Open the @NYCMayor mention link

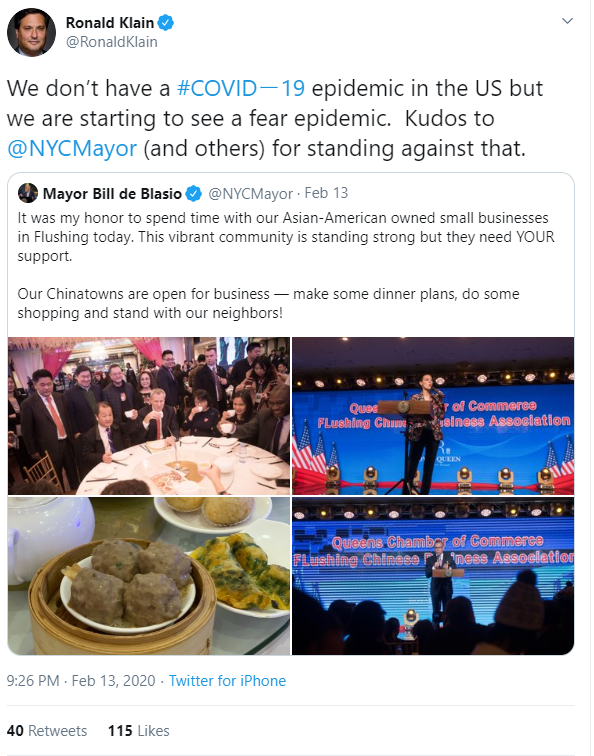point(72,148)
